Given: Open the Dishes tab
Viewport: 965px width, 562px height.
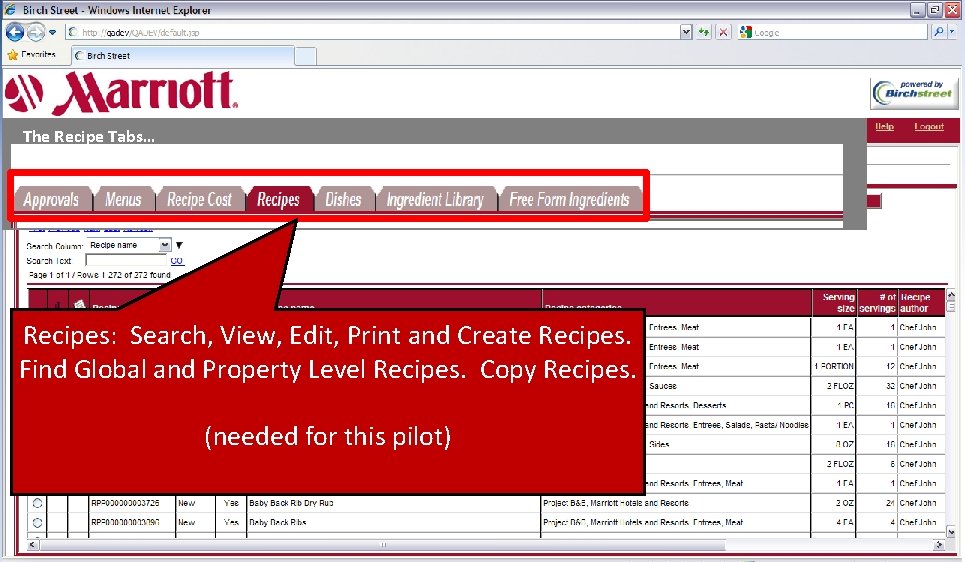Looking at the screenshot, I should [343, 199].
